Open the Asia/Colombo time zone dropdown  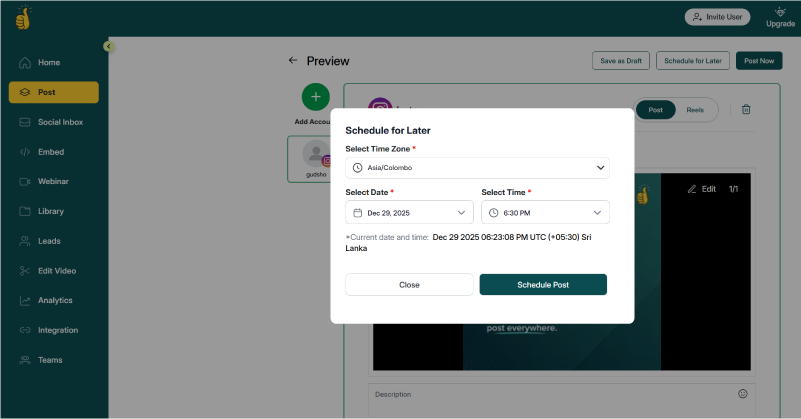tap(477, 168)
